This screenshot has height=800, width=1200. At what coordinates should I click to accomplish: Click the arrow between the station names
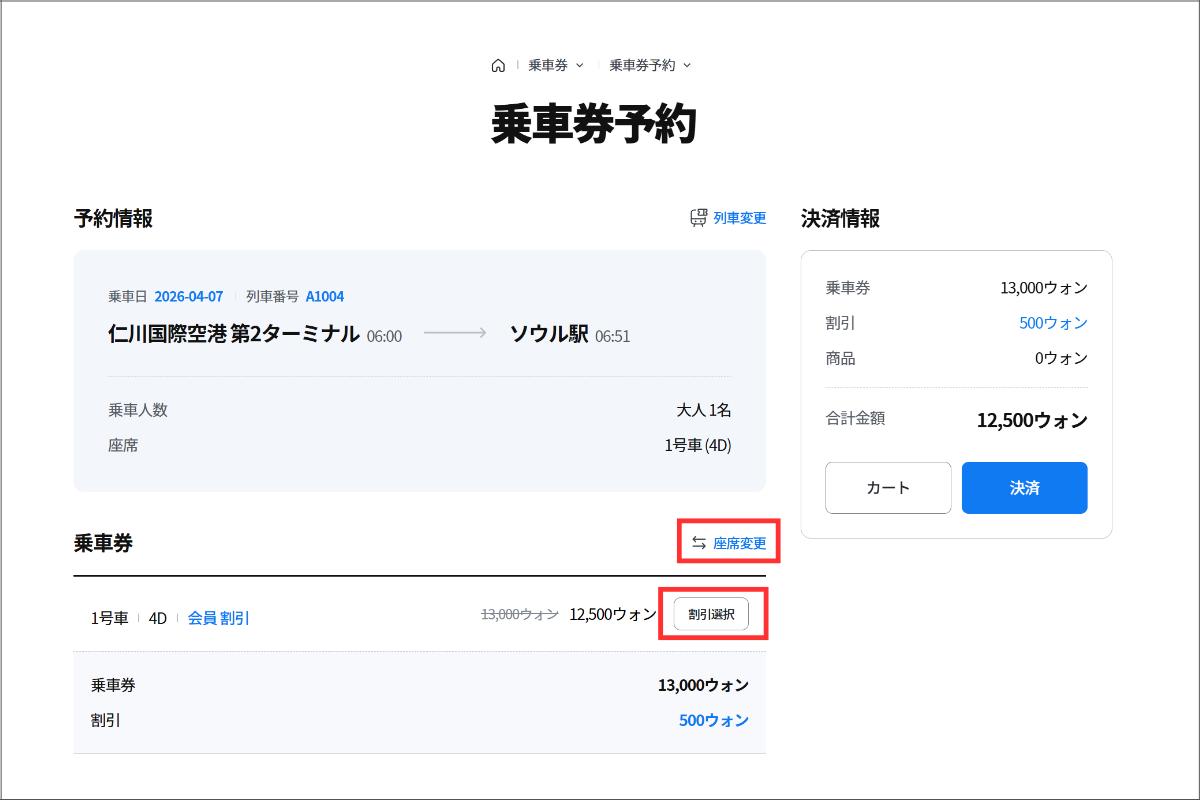(455, 333)
